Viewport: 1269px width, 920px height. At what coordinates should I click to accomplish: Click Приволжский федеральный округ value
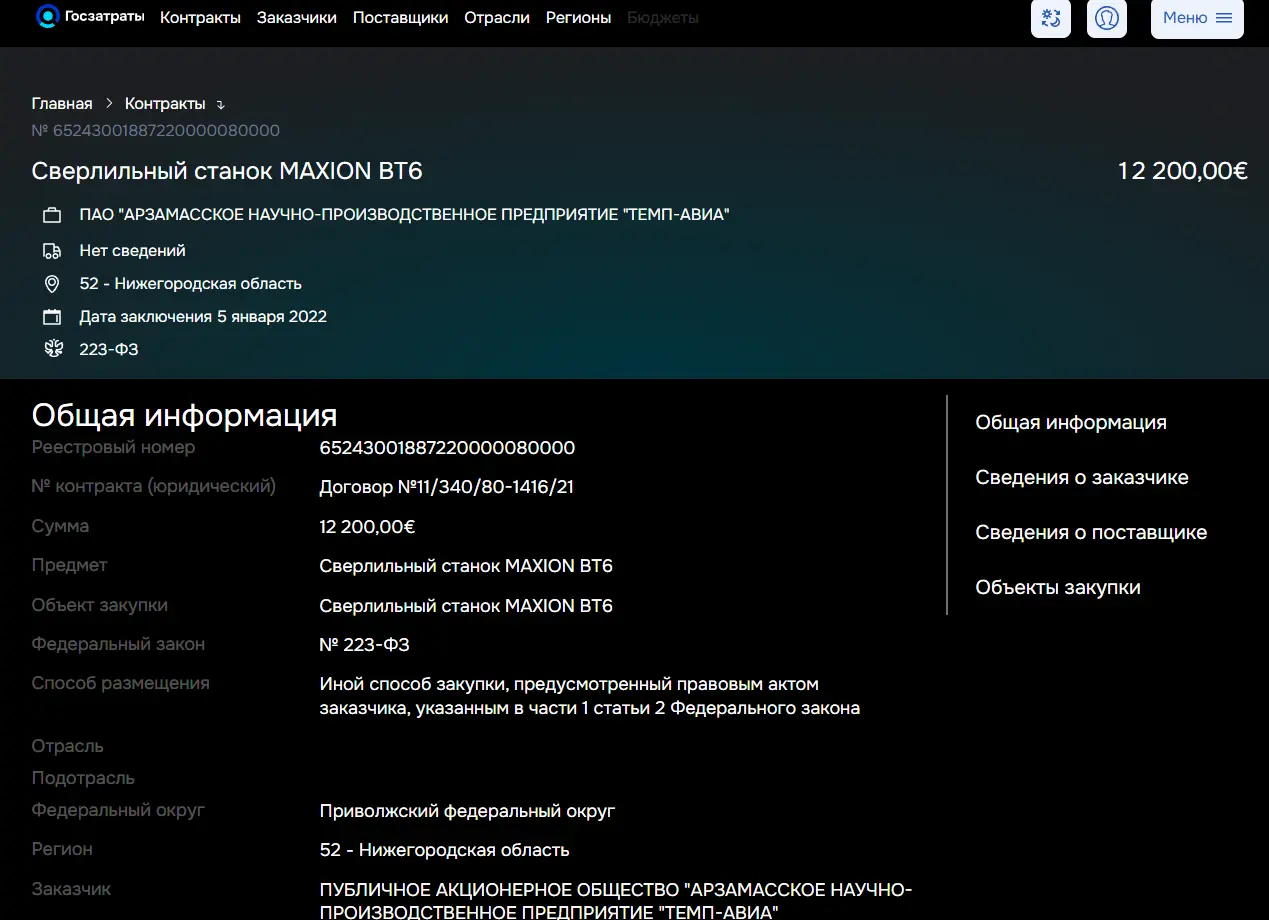(x=467, y=811)
